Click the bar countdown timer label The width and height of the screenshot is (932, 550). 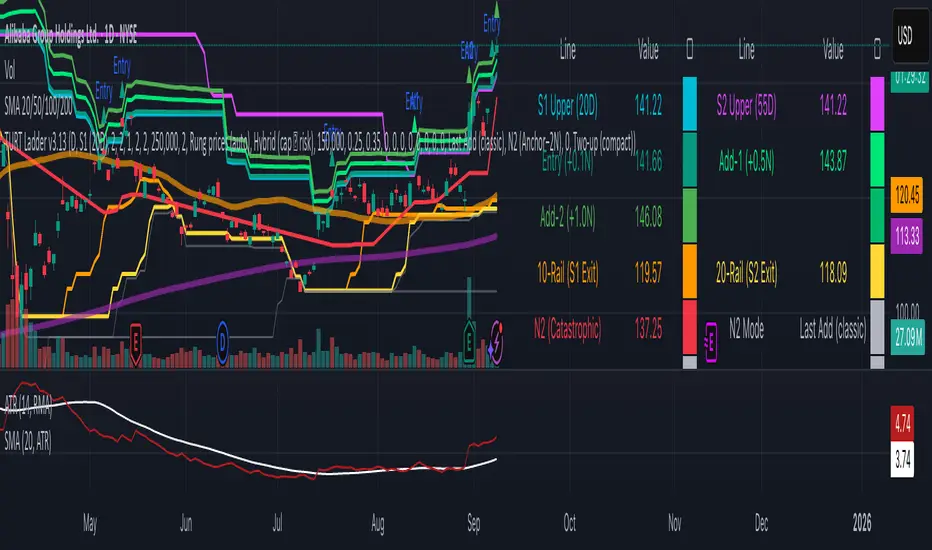click(910, 81)
